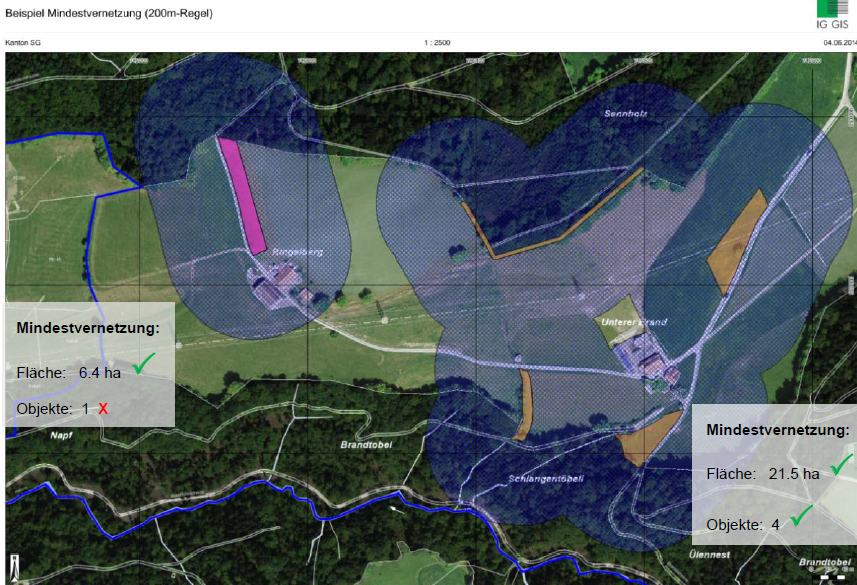This screenshot has width=857, height=585.
Task: Select the magenta strip parcel near Rengelberg
Action: tap(242, 196)
